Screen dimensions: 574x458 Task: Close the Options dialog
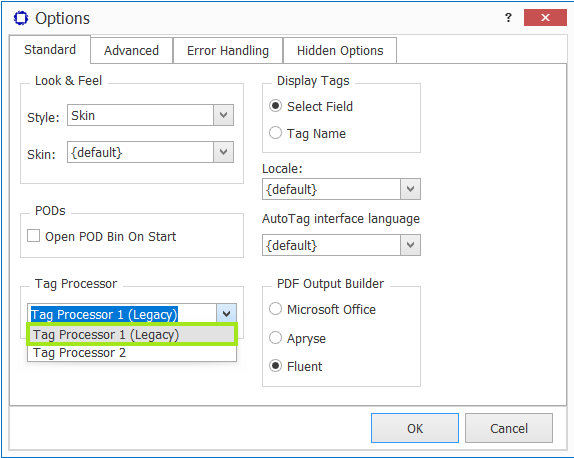[545, 17]
